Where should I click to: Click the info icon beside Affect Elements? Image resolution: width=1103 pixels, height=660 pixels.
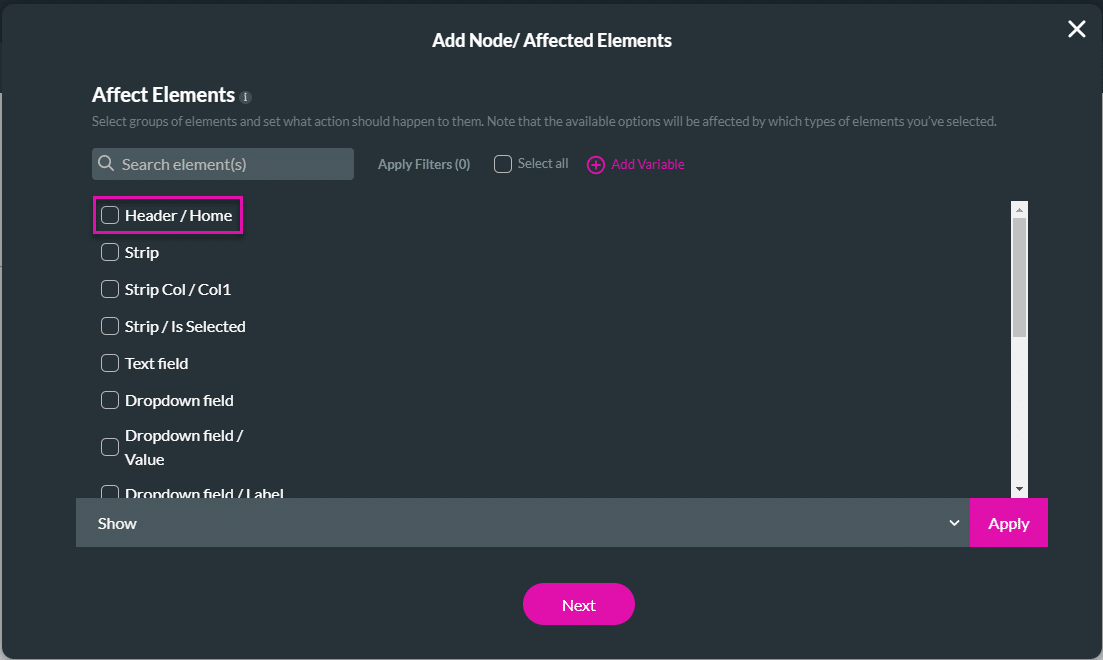coord(246,98)
